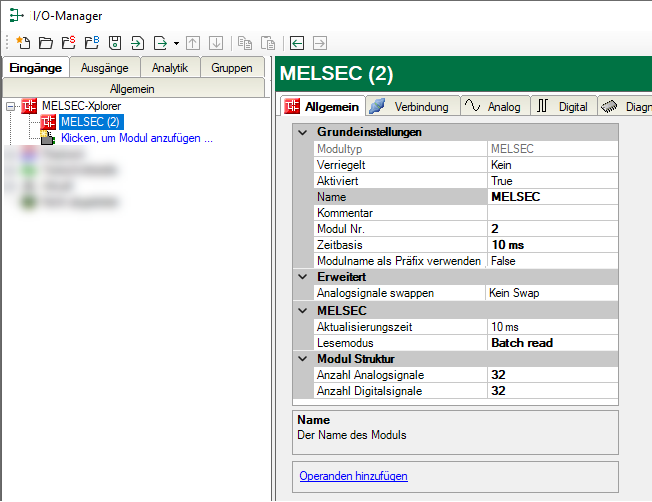Click the Aktiviert value 'True'
652x502 pixels.
coord(553,181)
